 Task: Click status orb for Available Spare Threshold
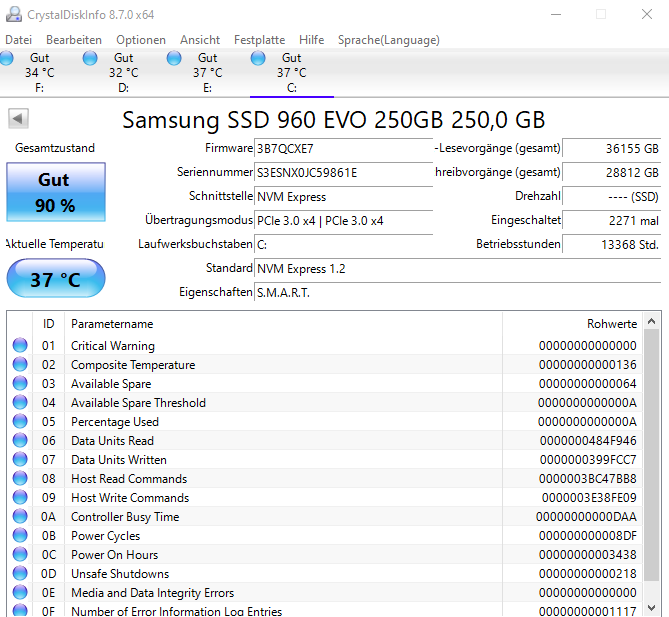20,402
